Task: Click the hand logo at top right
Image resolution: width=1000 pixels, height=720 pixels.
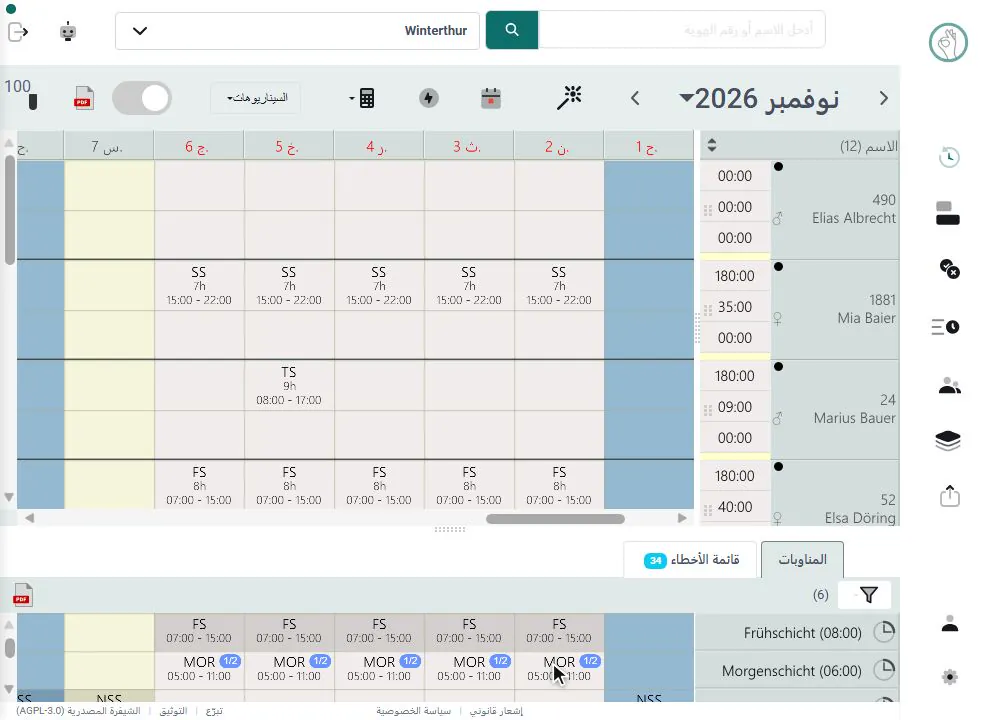Action: tap(948, 43)
